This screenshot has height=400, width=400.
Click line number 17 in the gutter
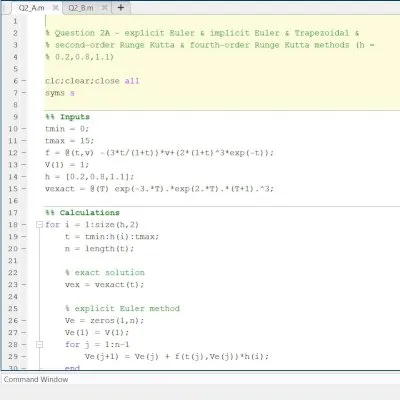click(x=13, y=213)
